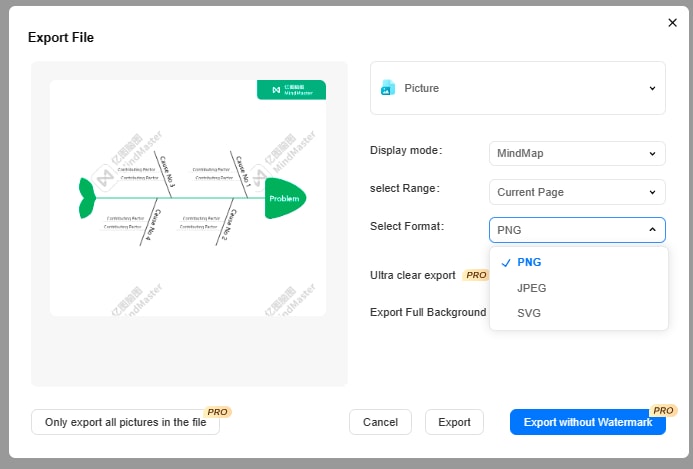Open the Display mode MindMap dropdown

577,153
